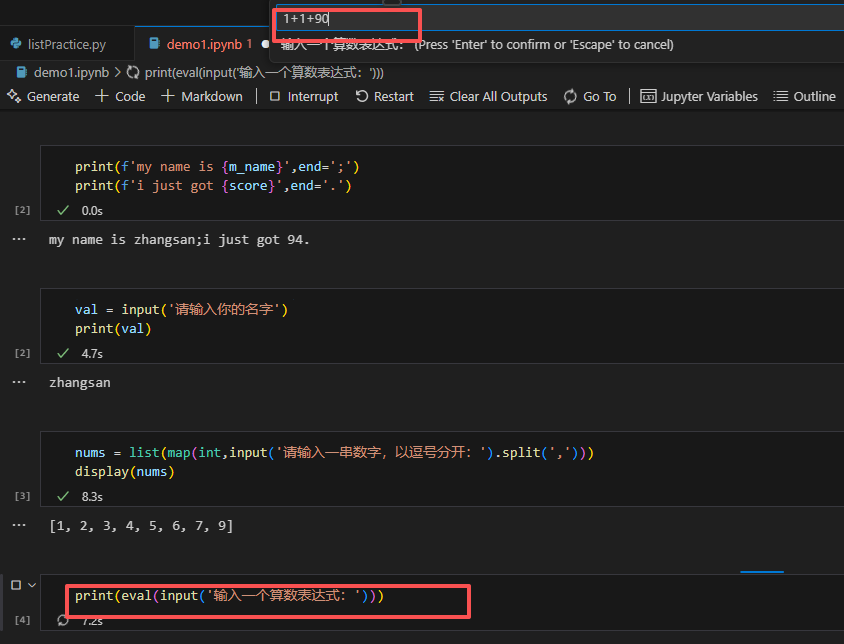Viewport: 844px width, 644px height.
Task: Show the notebook Outline
Action: 804,96
